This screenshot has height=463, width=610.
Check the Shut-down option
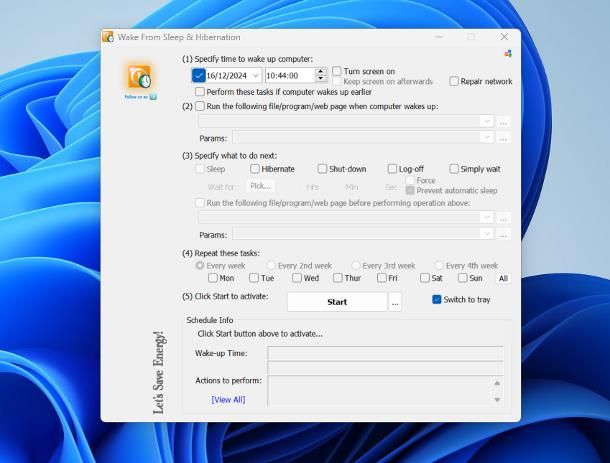[322, 169]
